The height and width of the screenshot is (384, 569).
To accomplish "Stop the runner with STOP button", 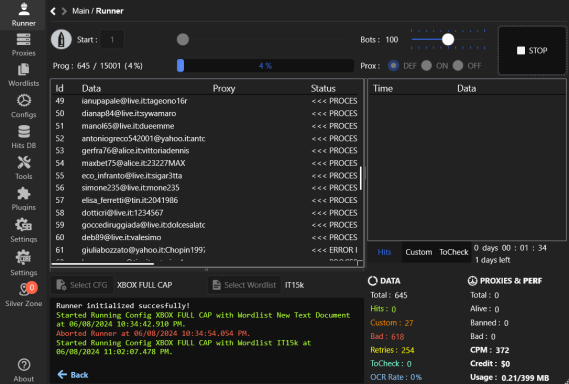I will click(532, 50).
